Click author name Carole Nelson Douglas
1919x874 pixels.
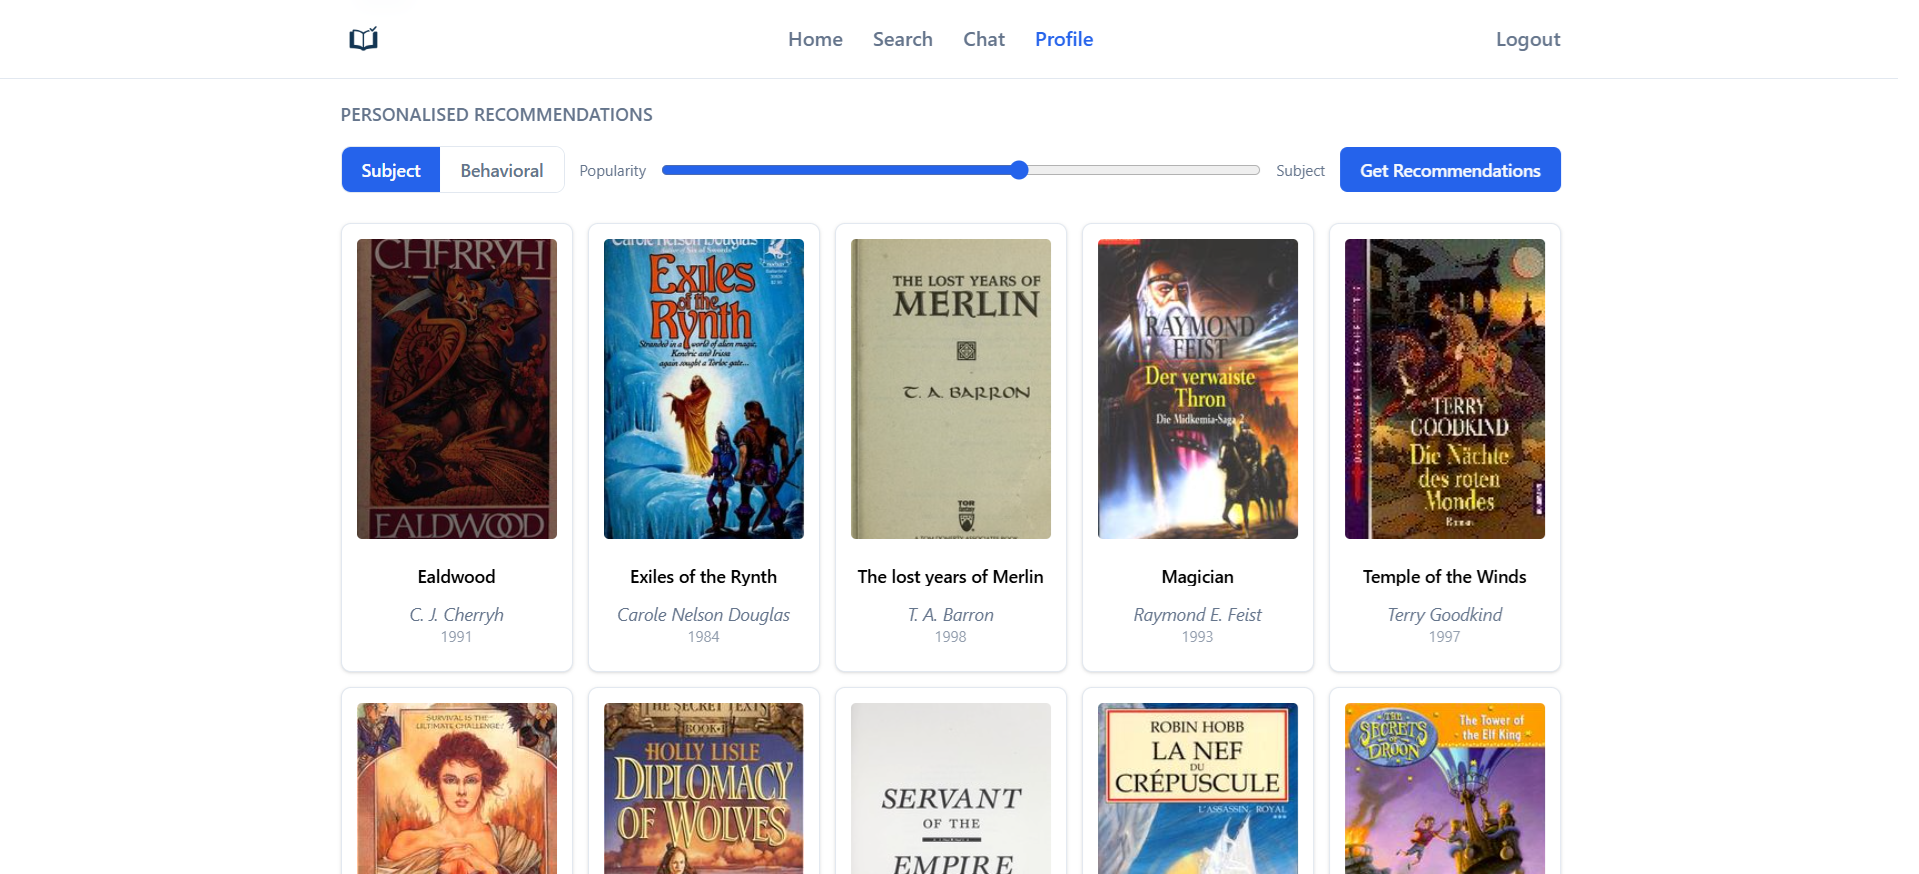click(704, 615)
